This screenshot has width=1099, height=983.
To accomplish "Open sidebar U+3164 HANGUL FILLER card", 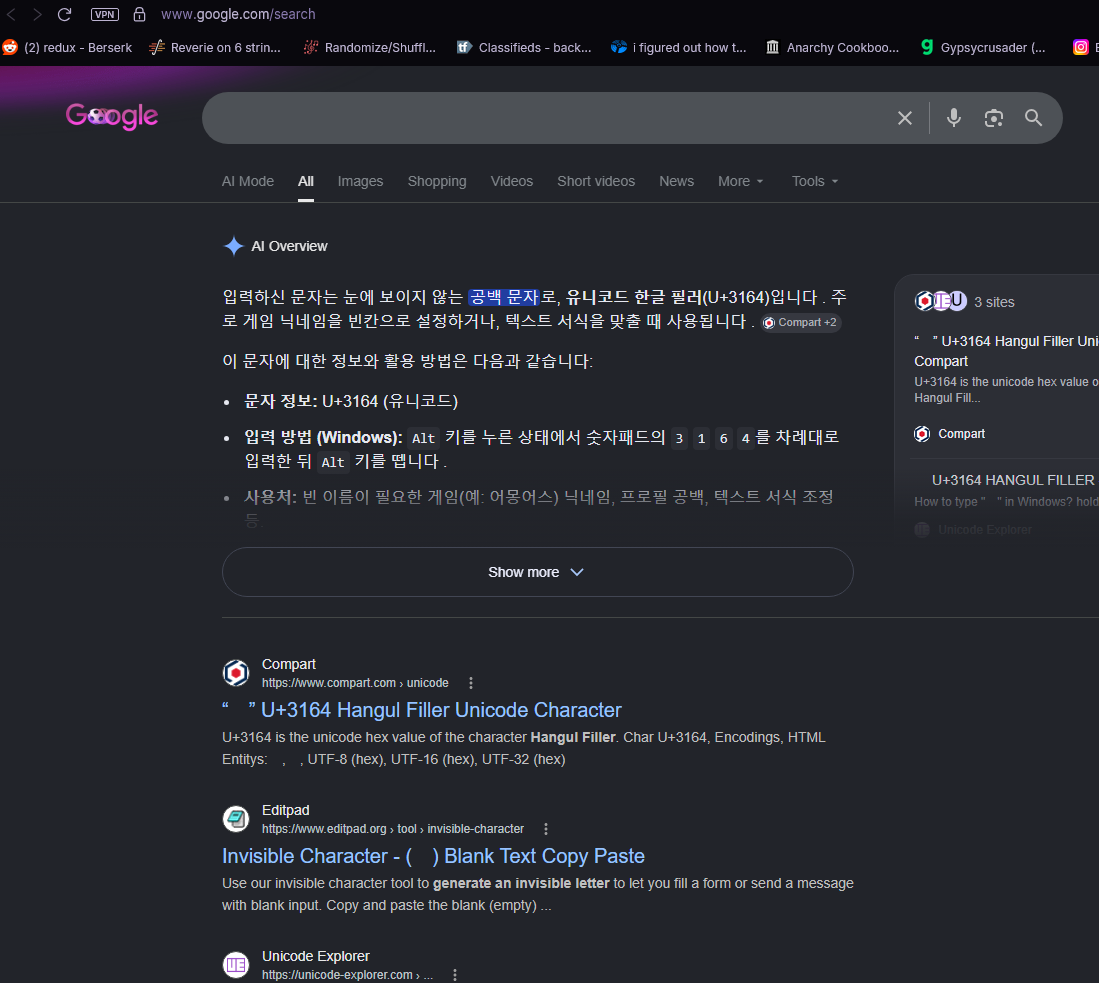I will (1013, 480).
